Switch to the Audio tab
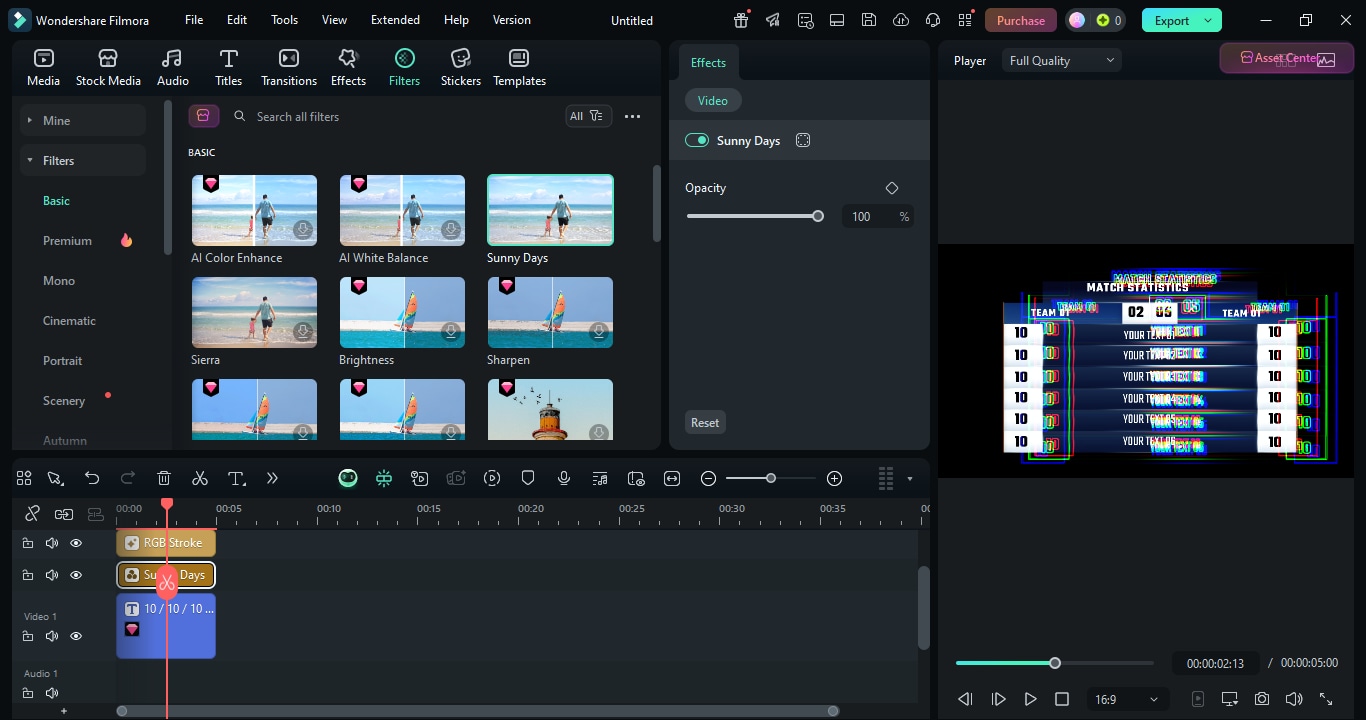The width and height of the screenshot is (1366, 720). tap(173, 67)
